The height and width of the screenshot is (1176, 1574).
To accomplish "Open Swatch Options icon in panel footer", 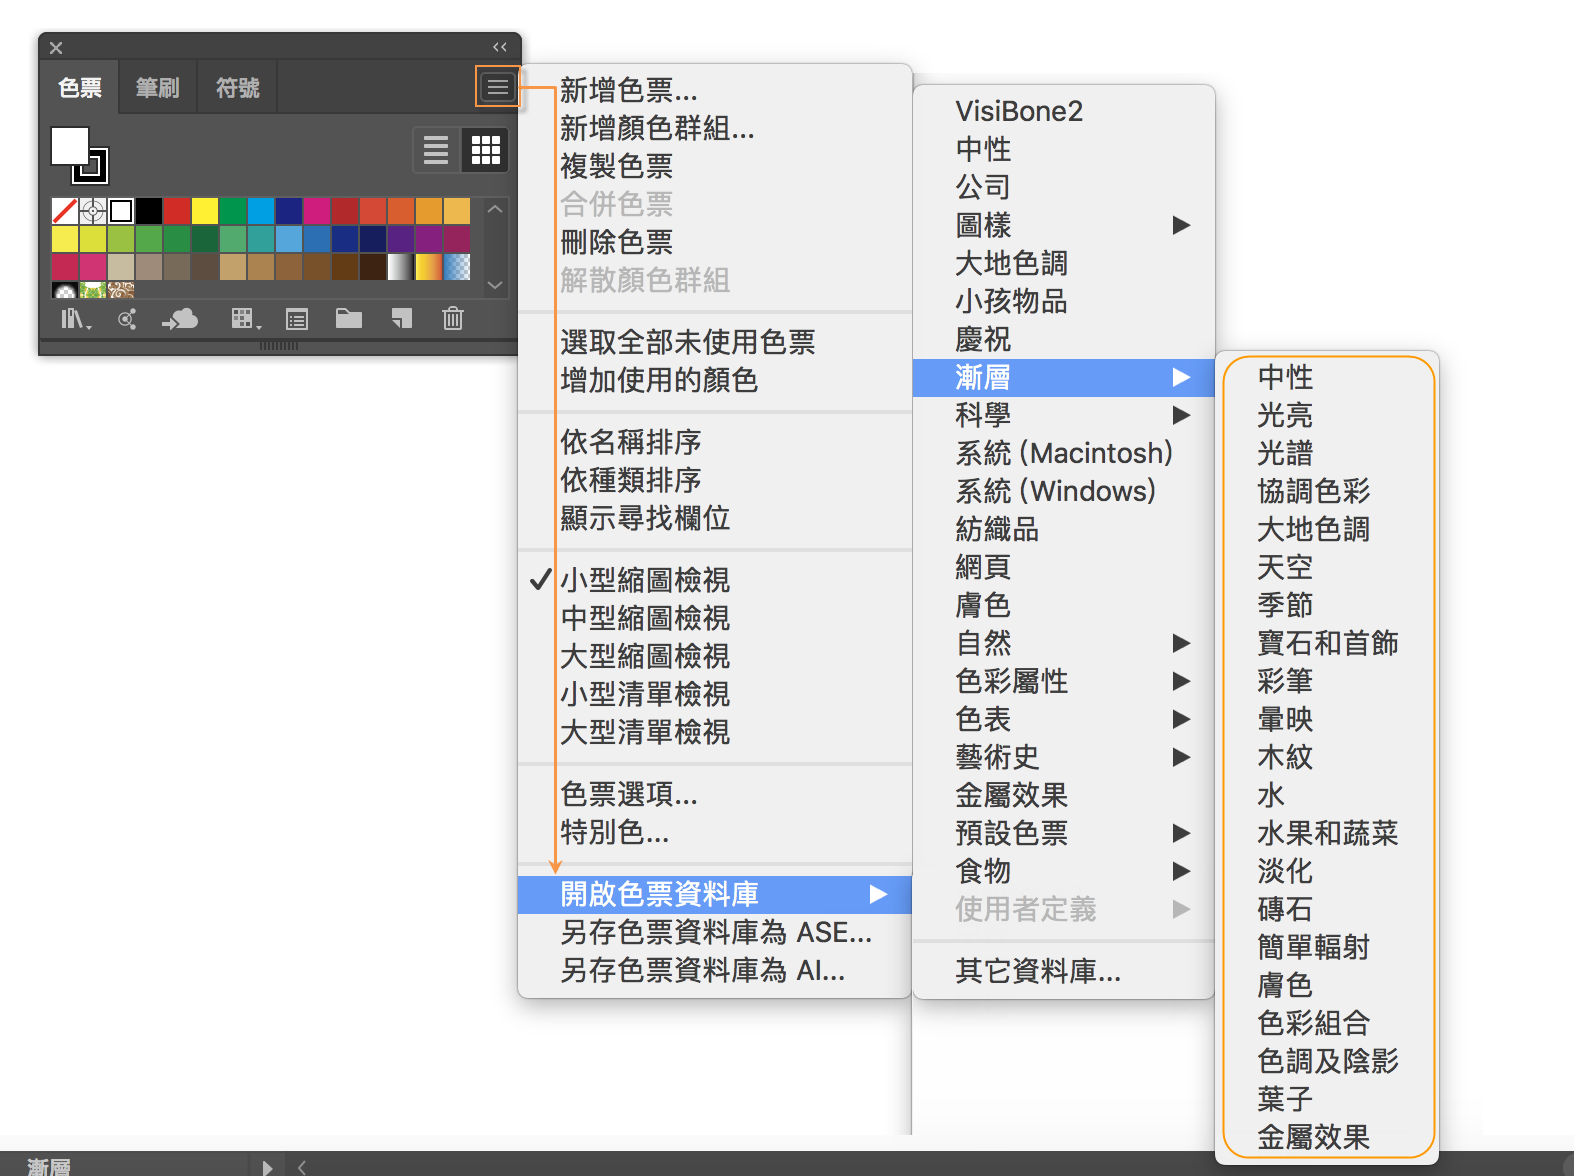I will 297,319.
